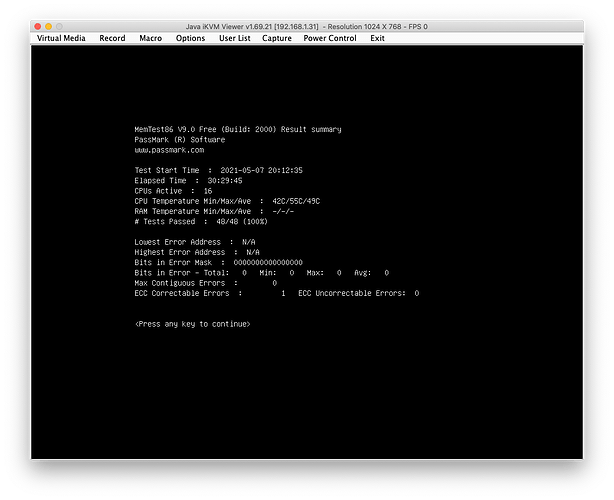Click the Elapsed Time 30:29:45 line

click(188, 181)
